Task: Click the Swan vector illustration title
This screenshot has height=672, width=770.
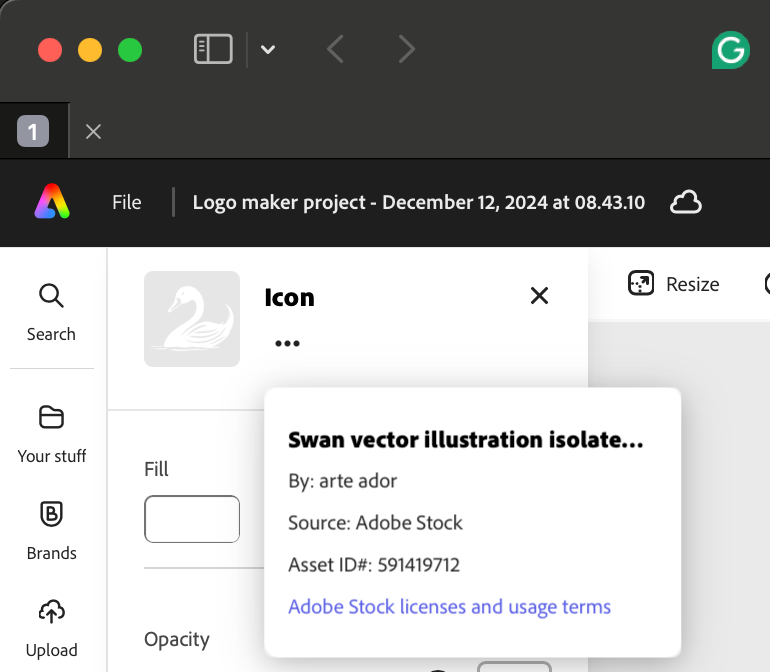Action: [466, 440]
